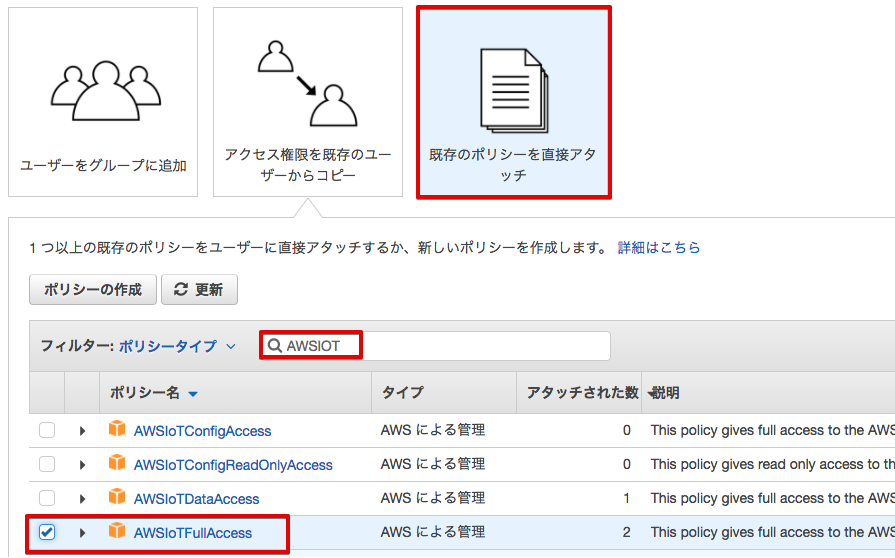This screenshot has width=895, height=558.
Task: Select the ユーザーをグループに追加 card
Action: coord(103,102)
